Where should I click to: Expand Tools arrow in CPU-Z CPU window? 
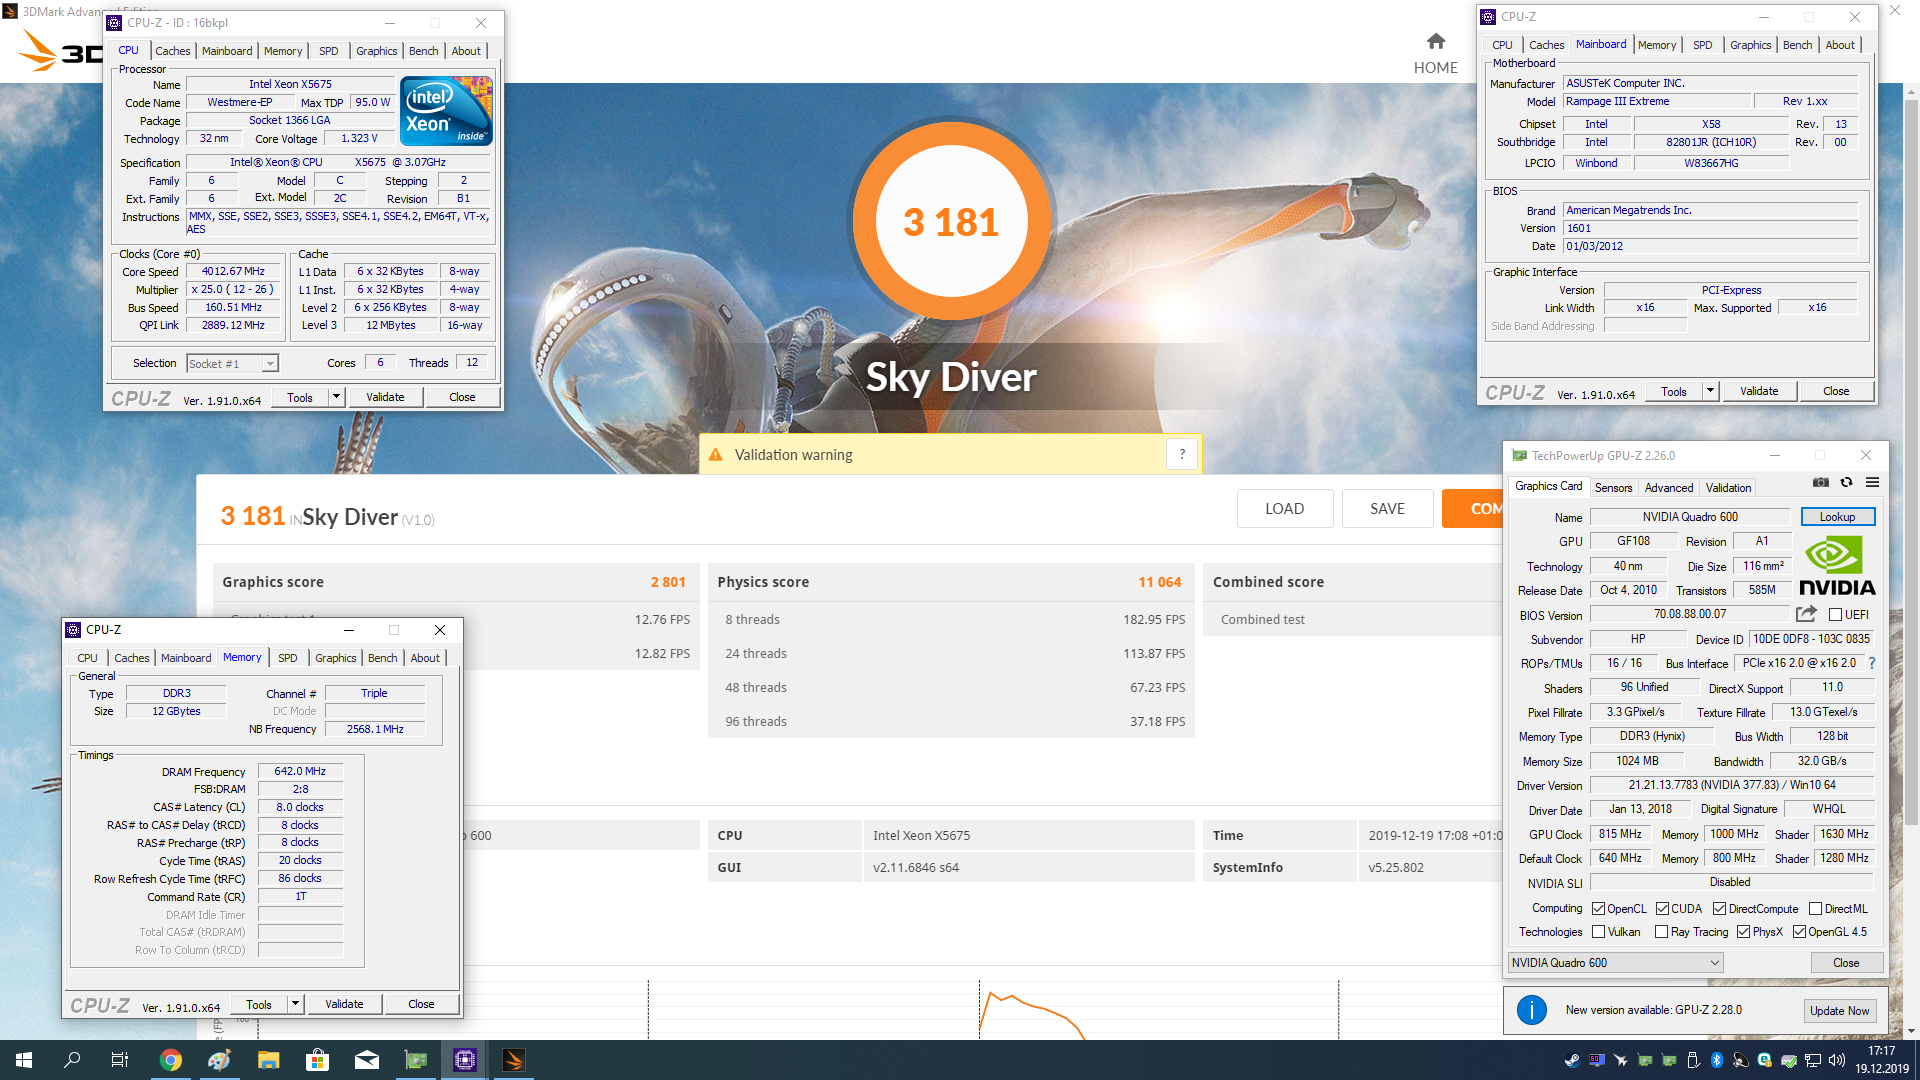[336, 397]
